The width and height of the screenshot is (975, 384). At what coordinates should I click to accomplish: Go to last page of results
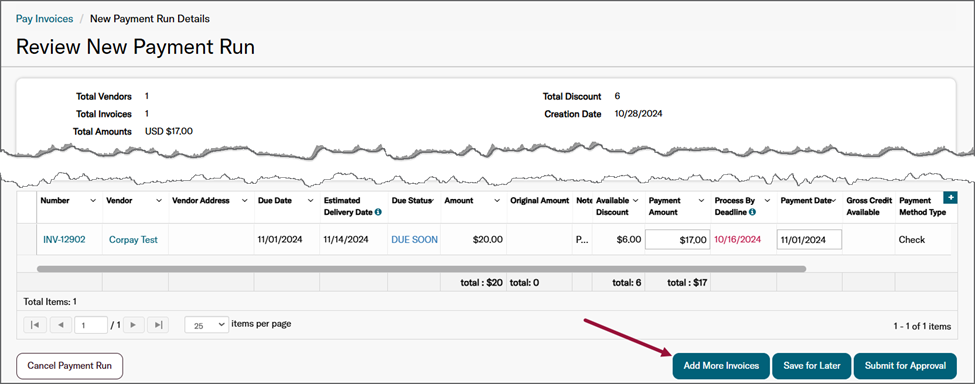click(159, 324)
